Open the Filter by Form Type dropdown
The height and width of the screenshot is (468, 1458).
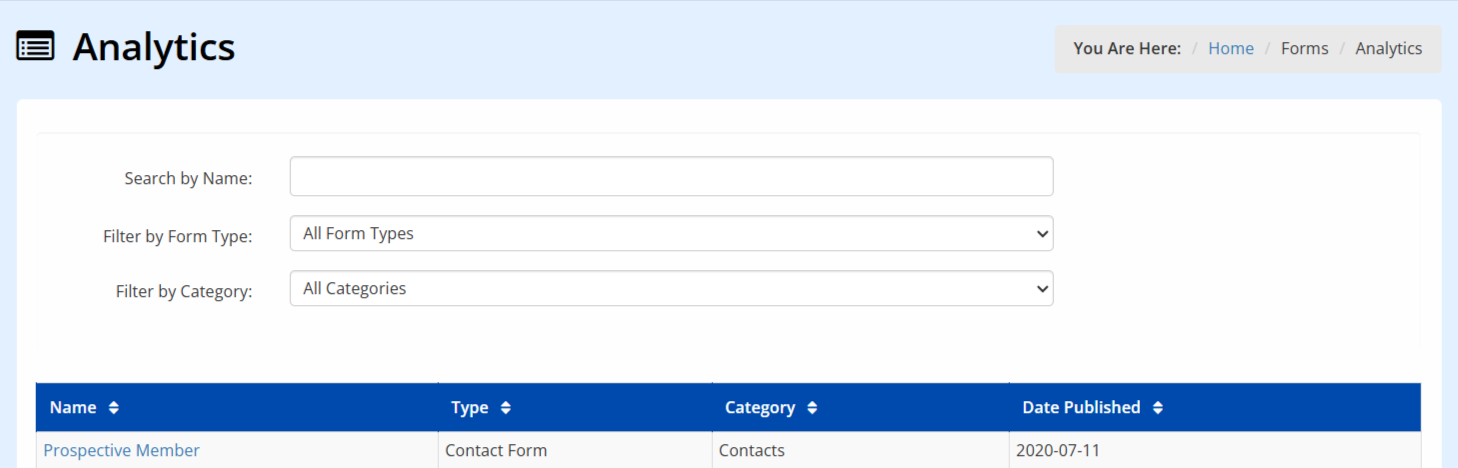coord(671,233)
